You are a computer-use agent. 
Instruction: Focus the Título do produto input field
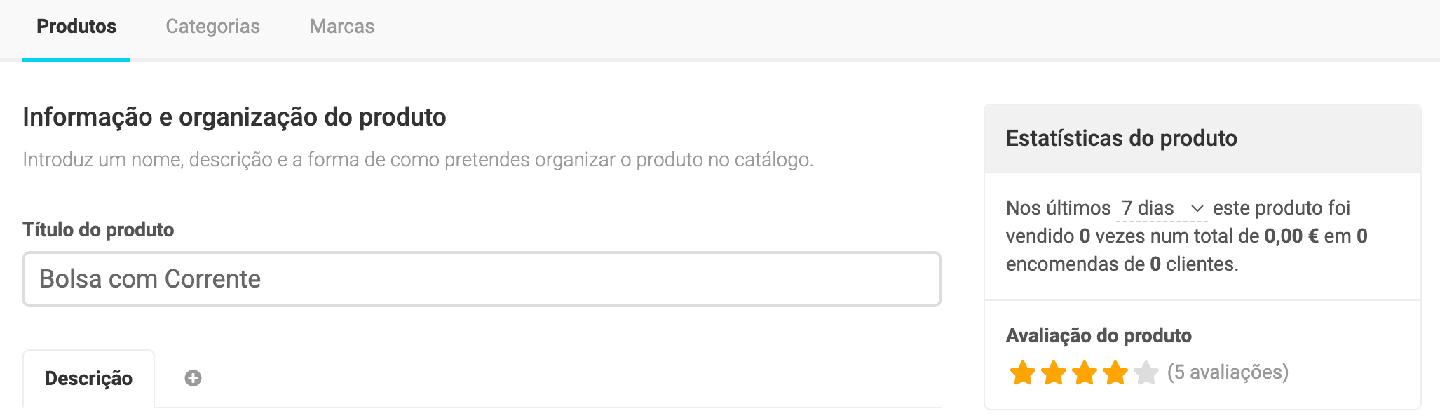(x=481, y=278)
